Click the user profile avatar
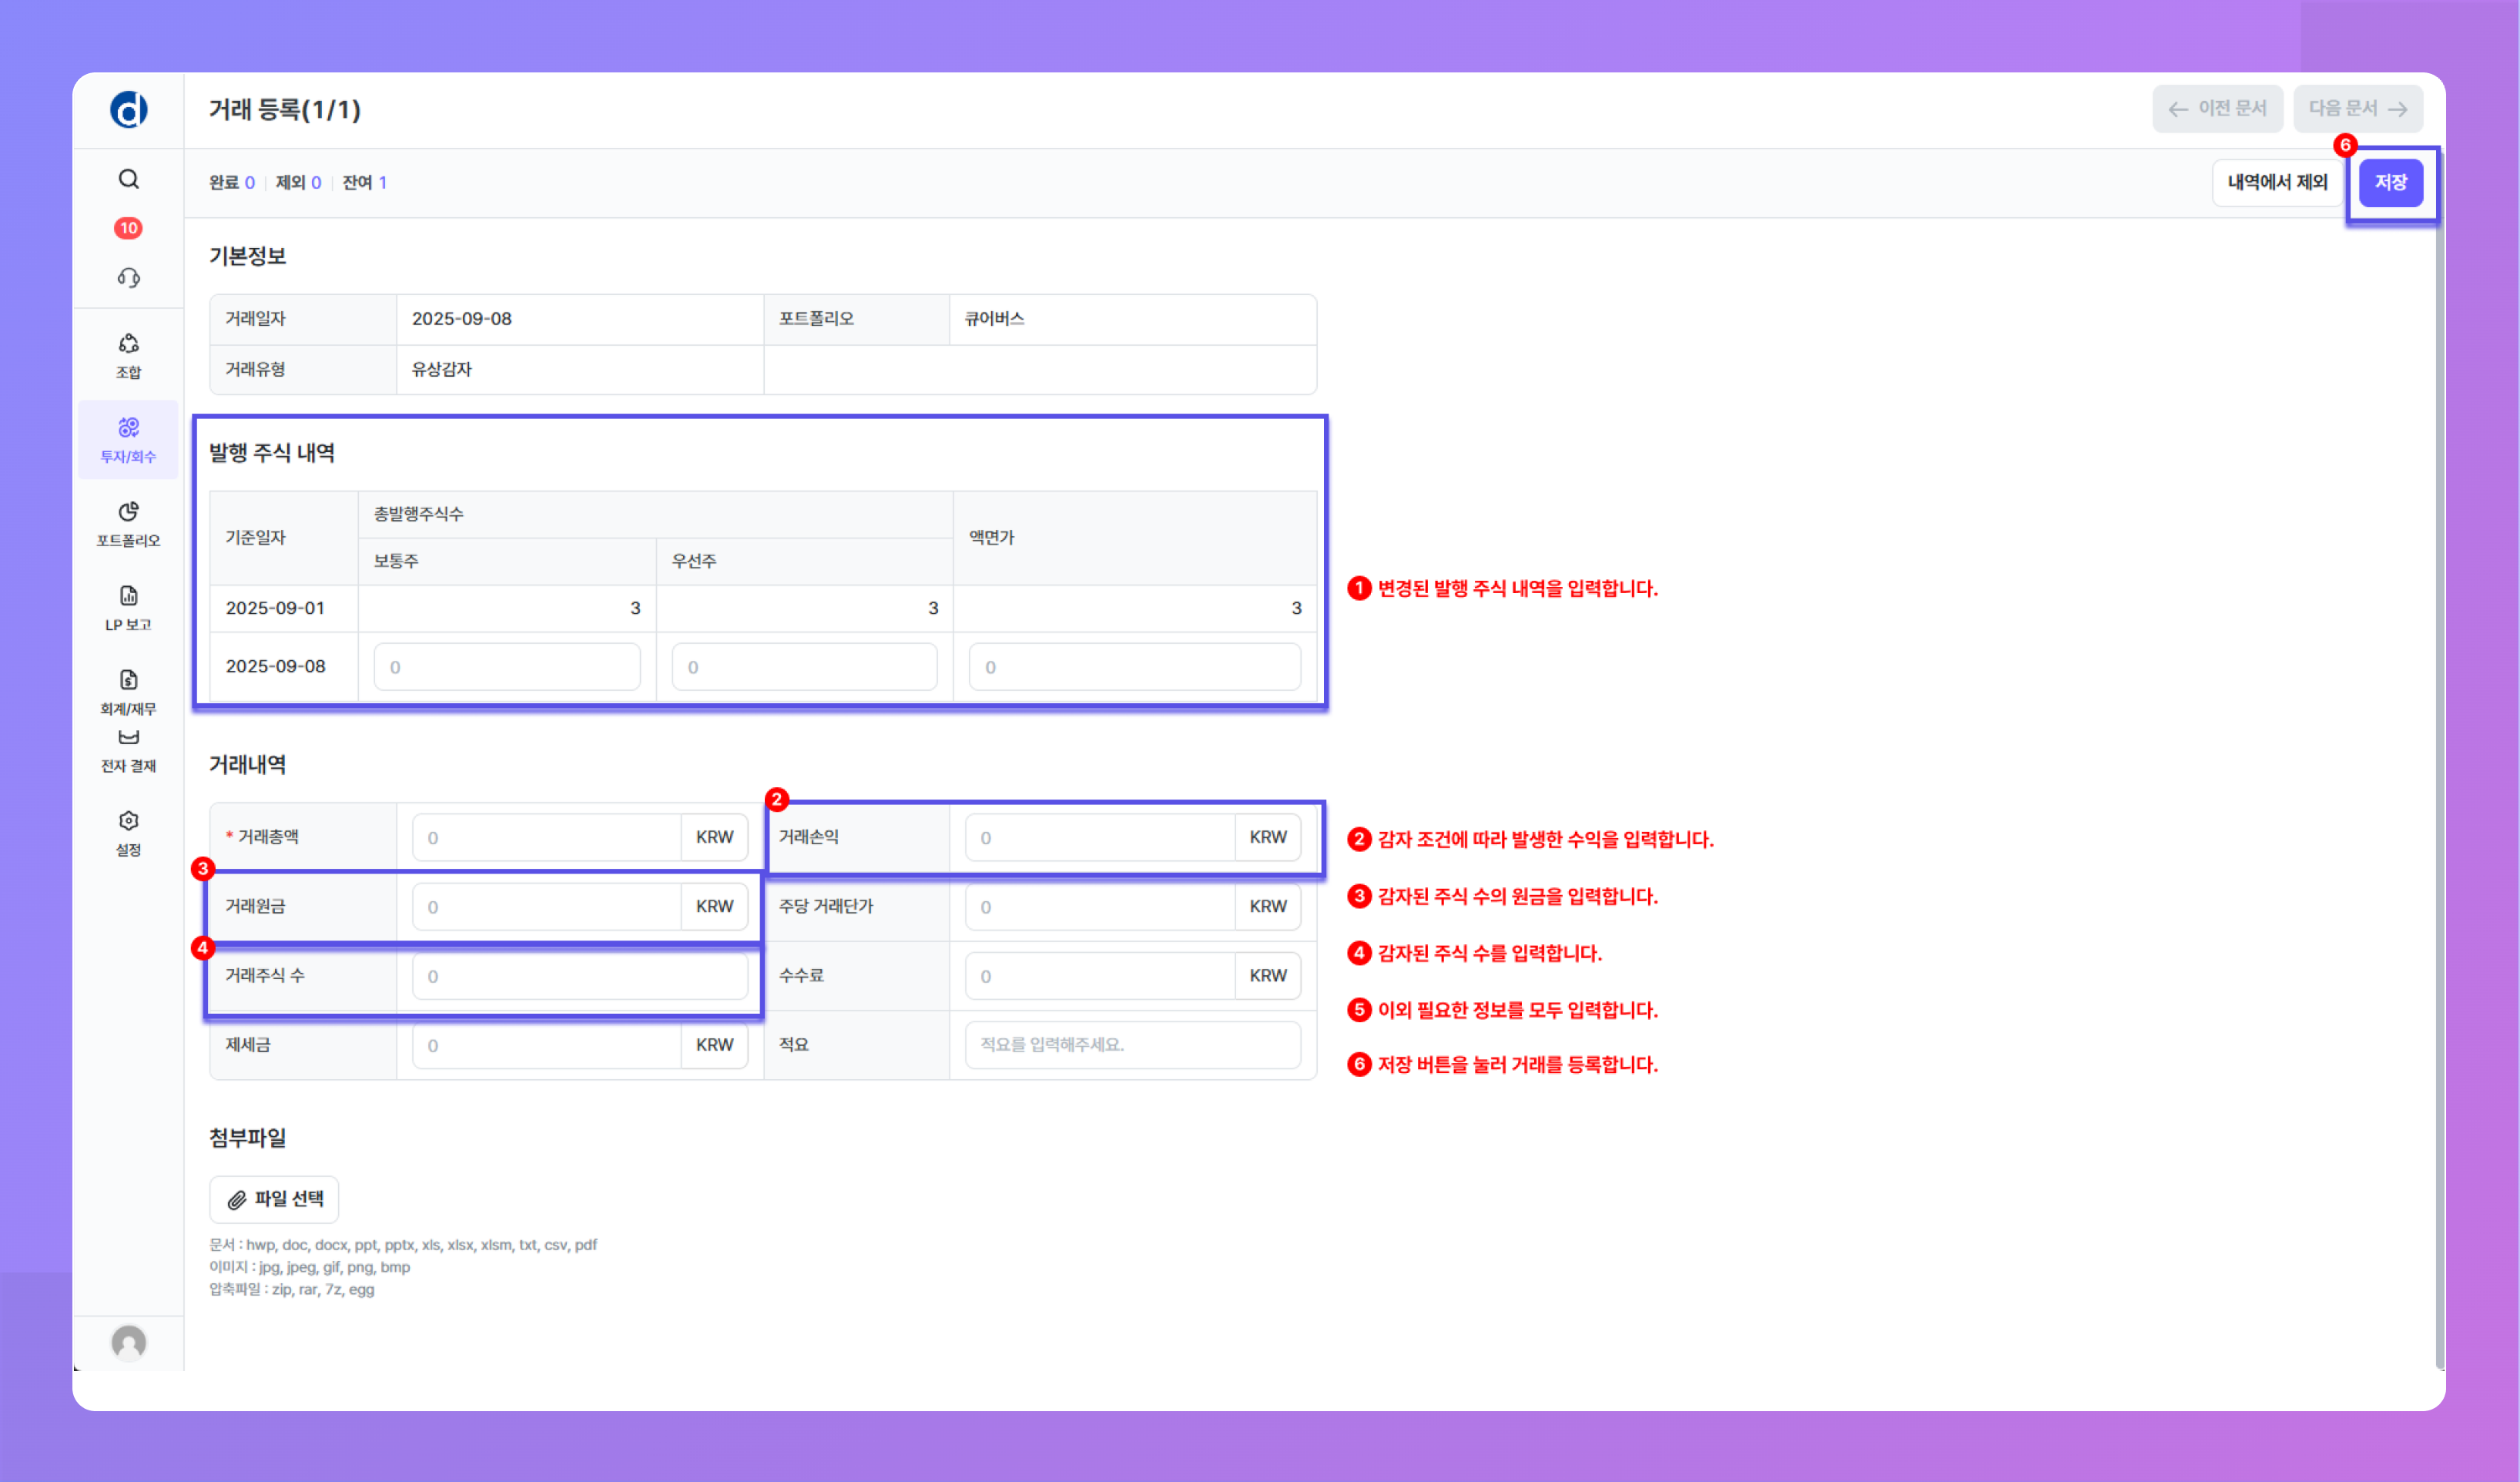 point(128,1342)
